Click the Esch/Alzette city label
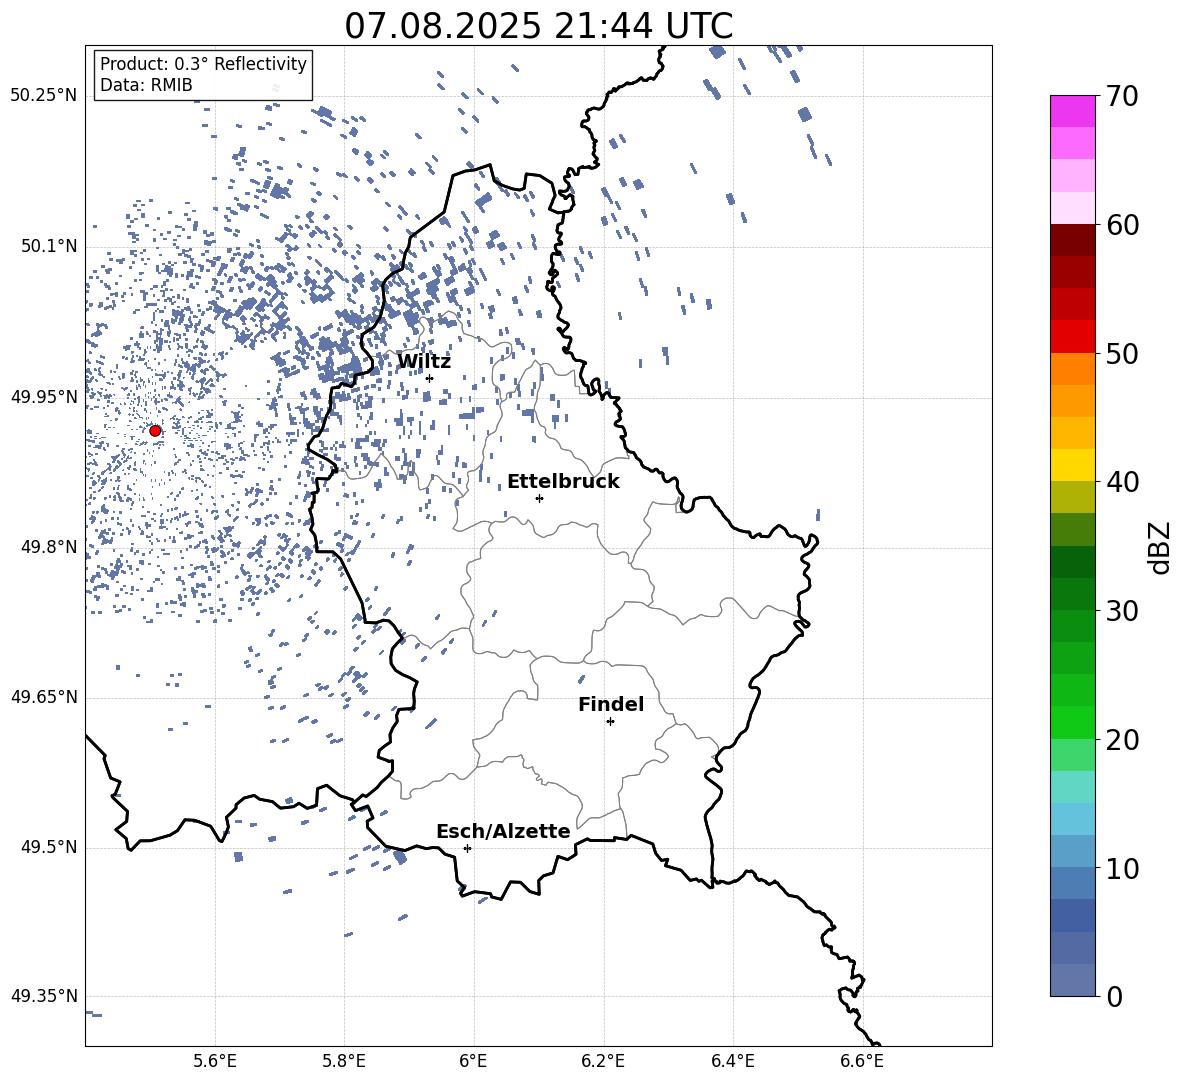Viewport: 1184px width, 1081px height. (504, 831)
